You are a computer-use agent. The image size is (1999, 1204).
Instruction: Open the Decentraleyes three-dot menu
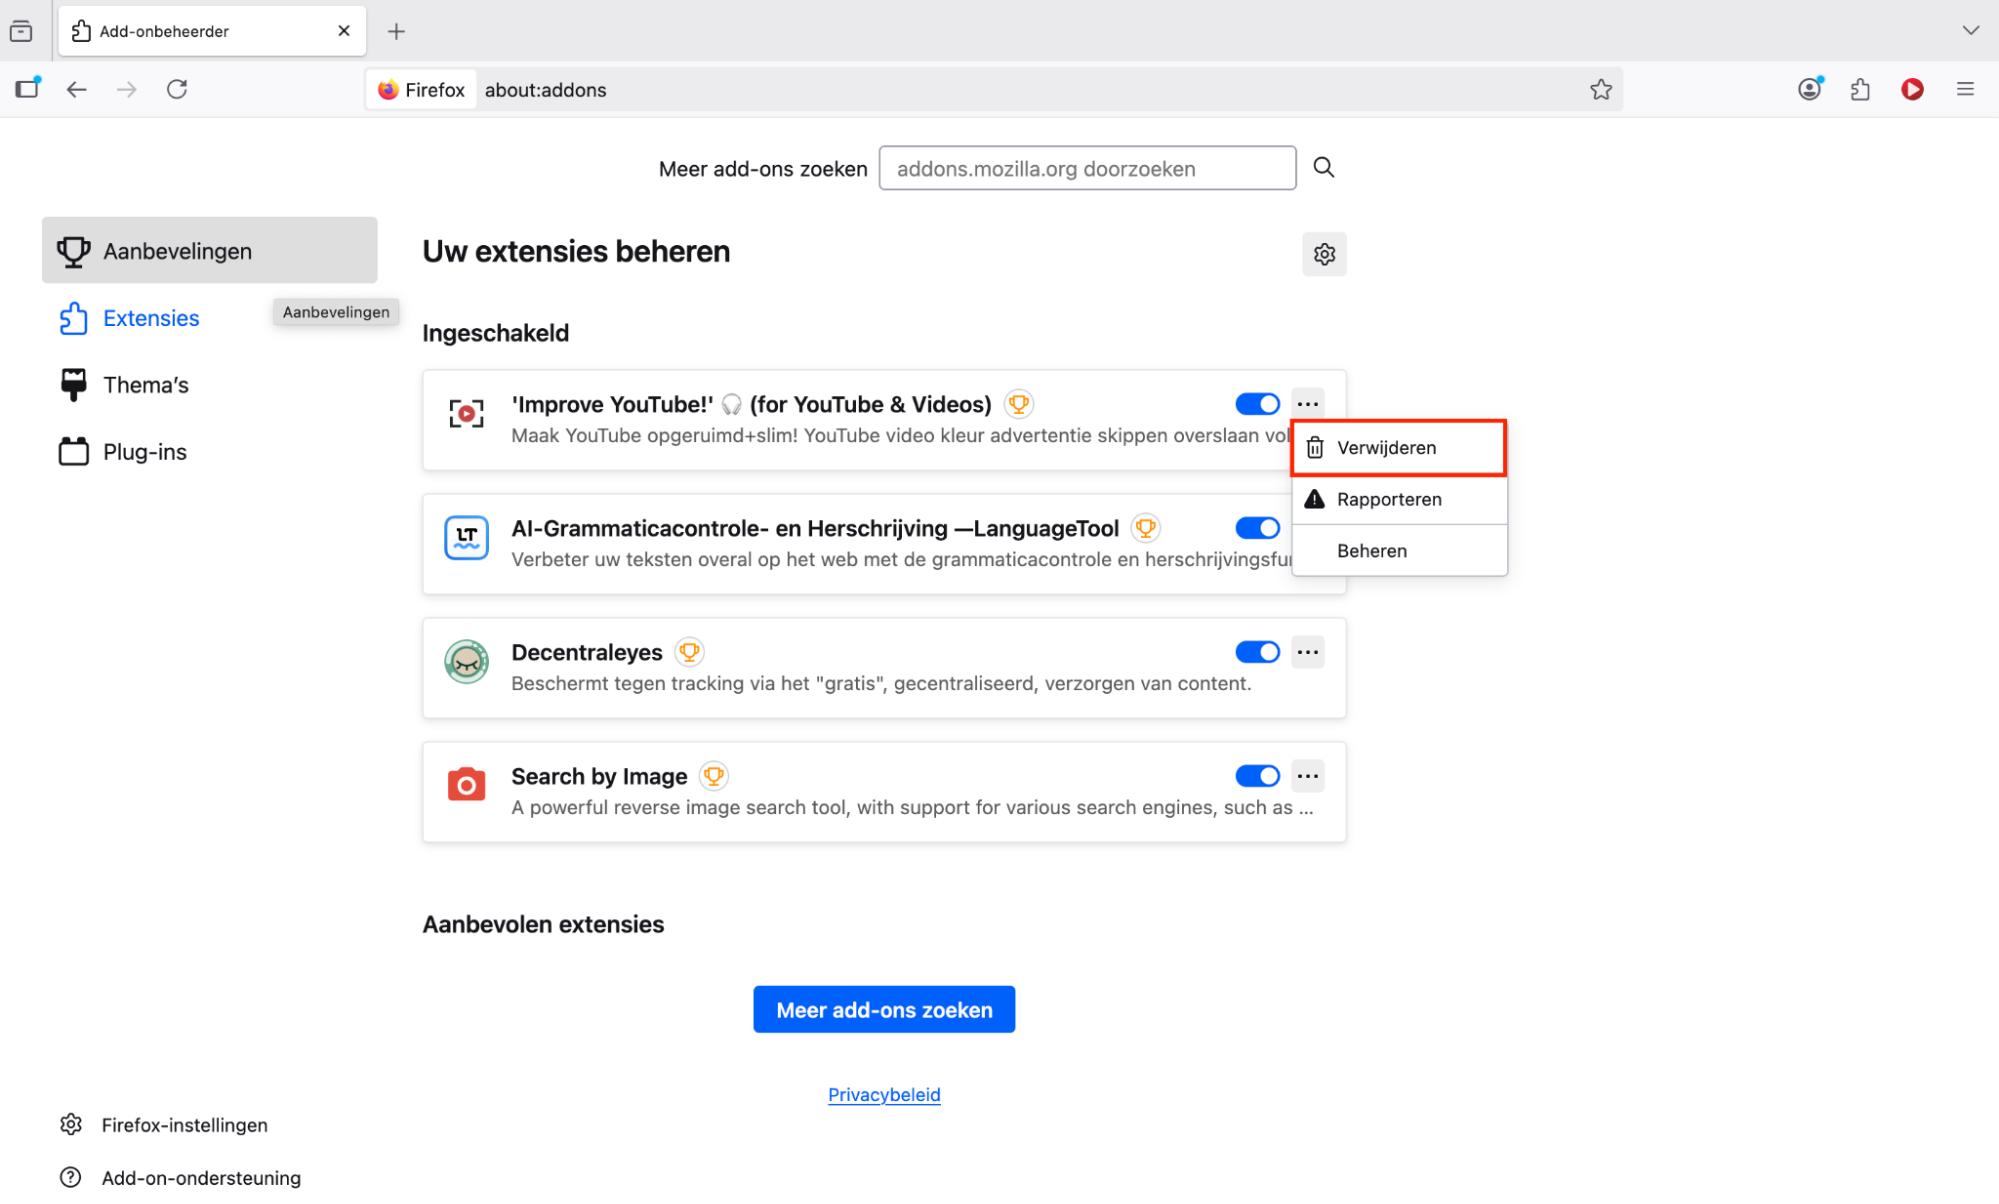point(1307,651)
